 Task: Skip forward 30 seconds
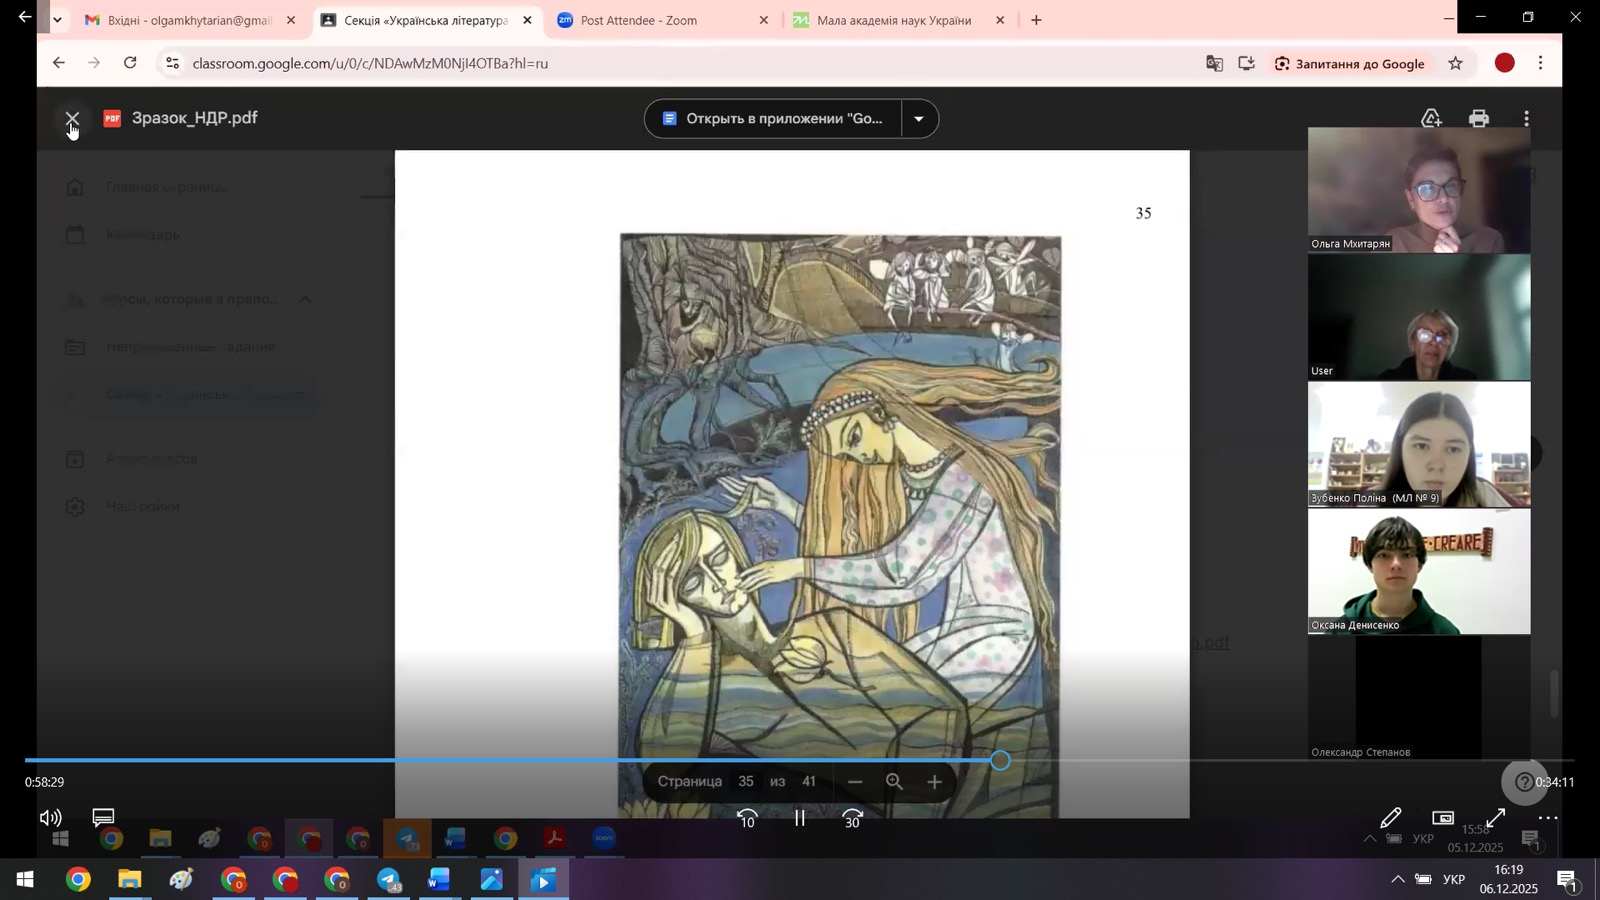(x=852, y=819)
